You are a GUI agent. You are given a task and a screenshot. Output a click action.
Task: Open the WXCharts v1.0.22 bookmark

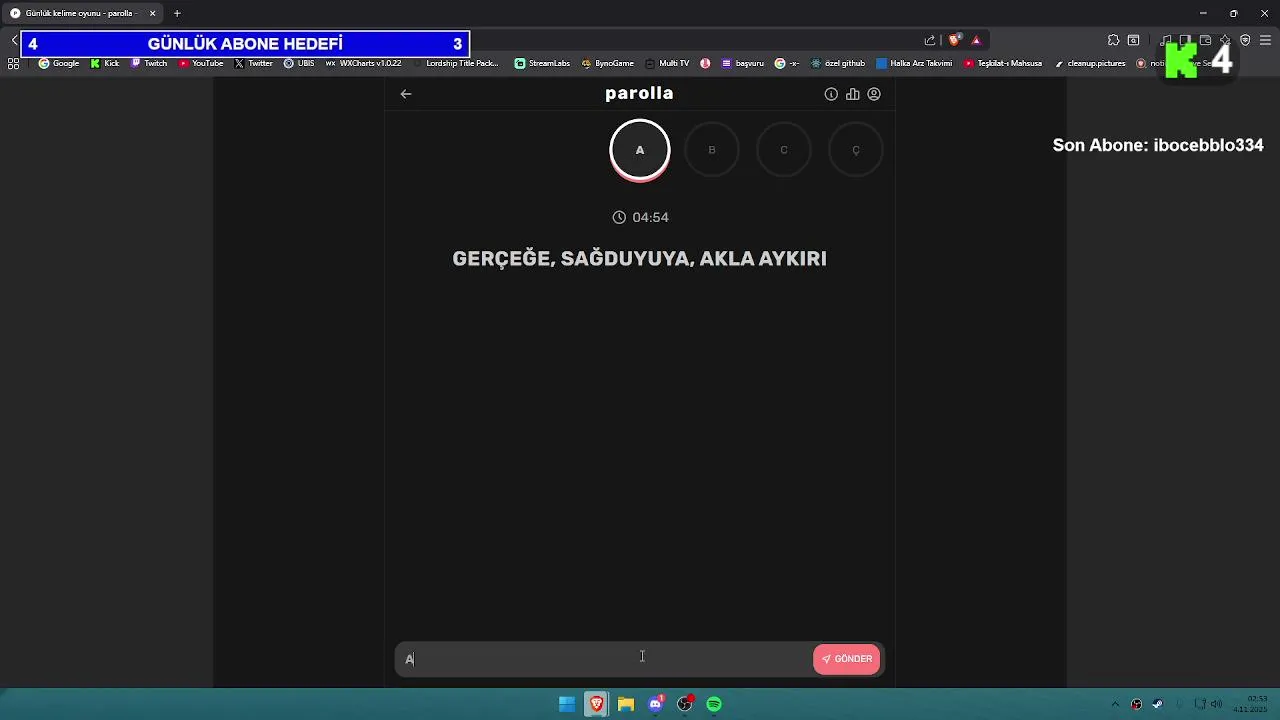[363, 63]
